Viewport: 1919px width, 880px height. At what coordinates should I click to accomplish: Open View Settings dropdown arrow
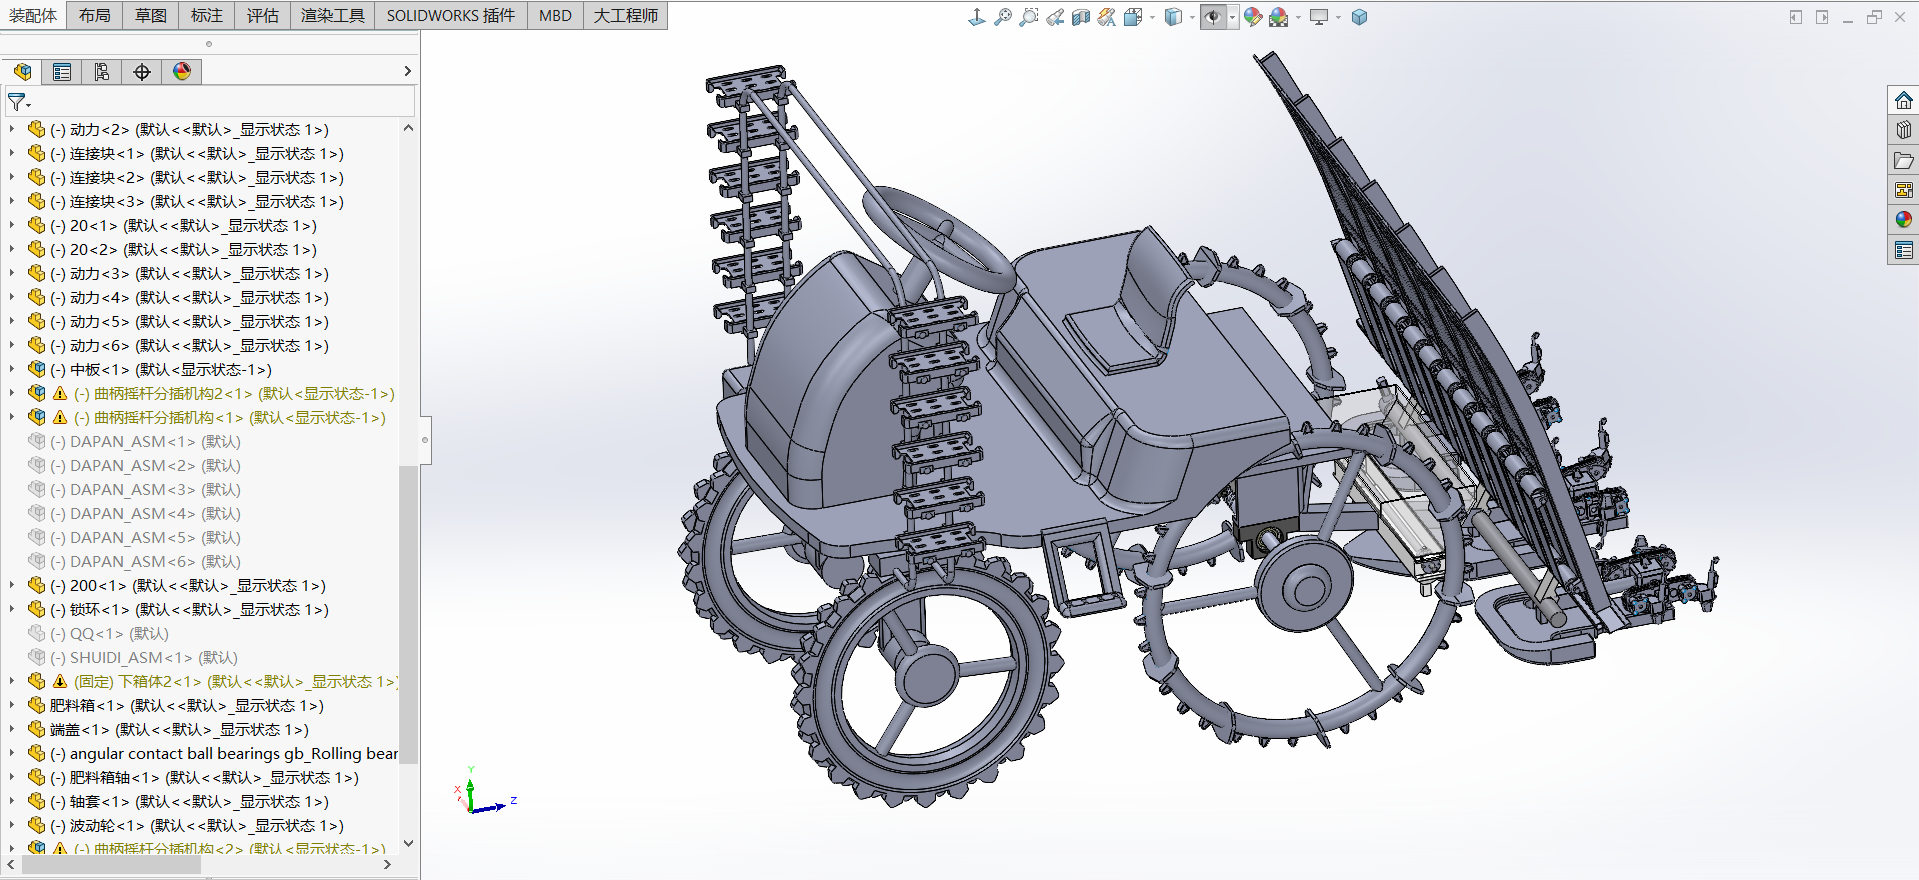pyautogui.click(x=1338, y=17)
